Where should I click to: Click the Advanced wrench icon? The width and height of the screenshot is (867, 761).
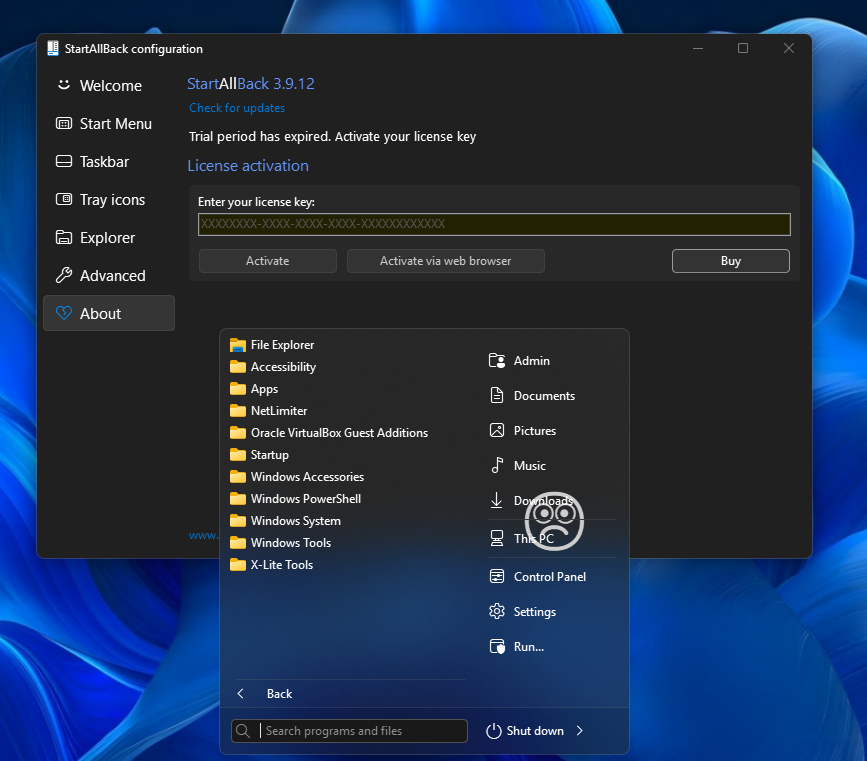pyautogui.click(x=64, y=275)
